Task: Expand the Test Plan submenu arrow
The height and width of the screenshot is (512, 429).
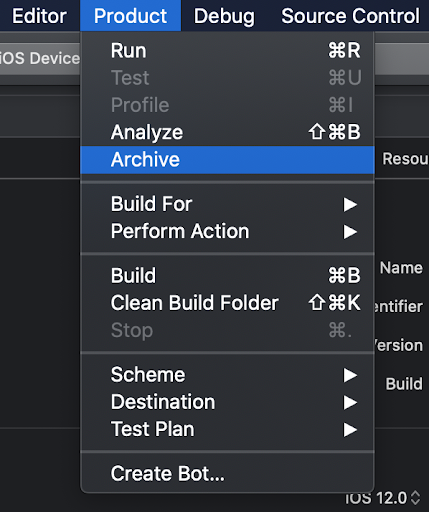Action: [x=350, y=430]
